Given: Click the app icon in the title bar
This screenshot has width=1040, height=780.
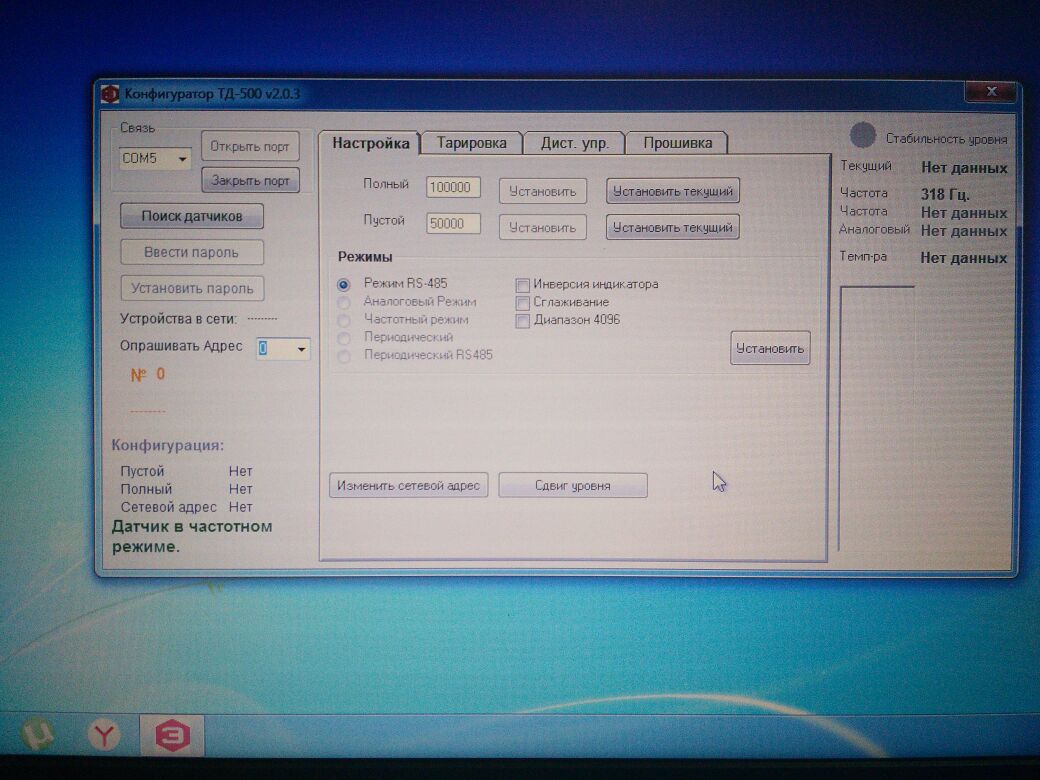Looking at the screenshot, I should point(110,94).
